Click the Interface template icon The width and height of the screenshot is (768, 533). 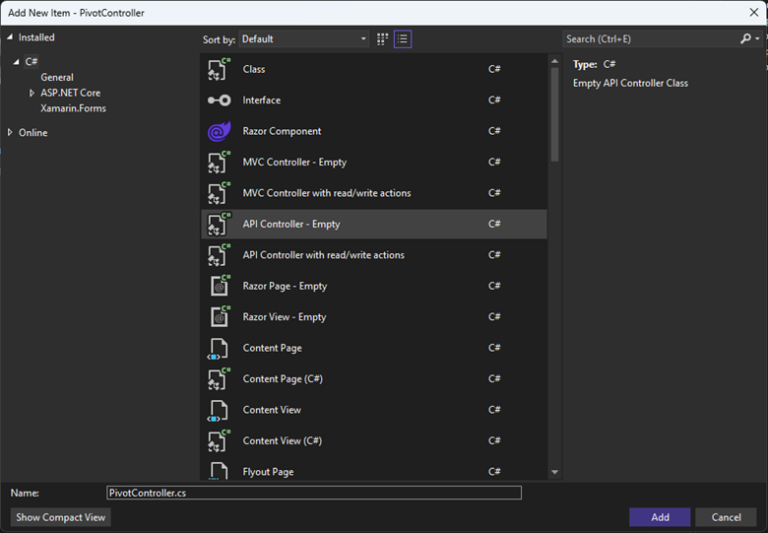(219, 100)
